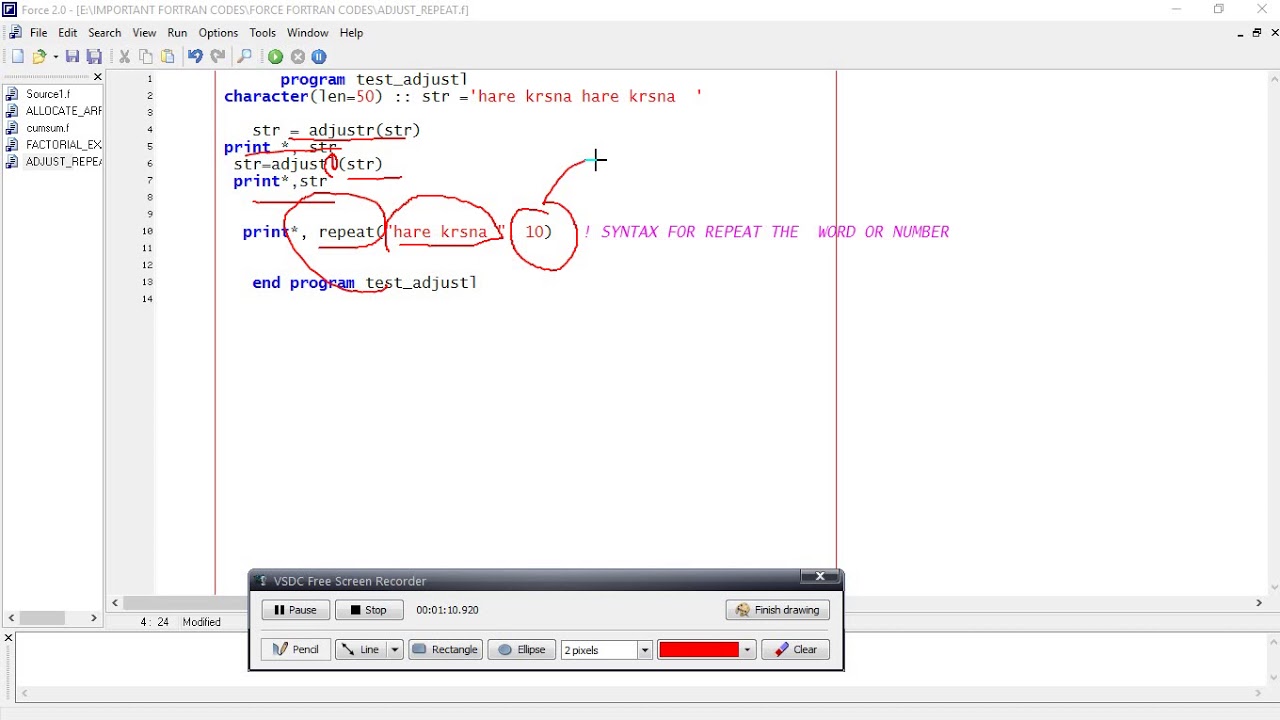Pause the VSDC screen recording
1280x720 pixels.
295,610
